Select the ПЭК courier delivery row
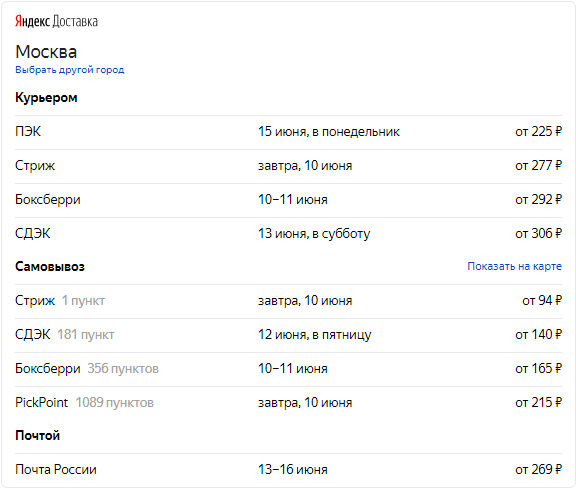The height and width of the screenshot is (489, 576). click(288, 132)
